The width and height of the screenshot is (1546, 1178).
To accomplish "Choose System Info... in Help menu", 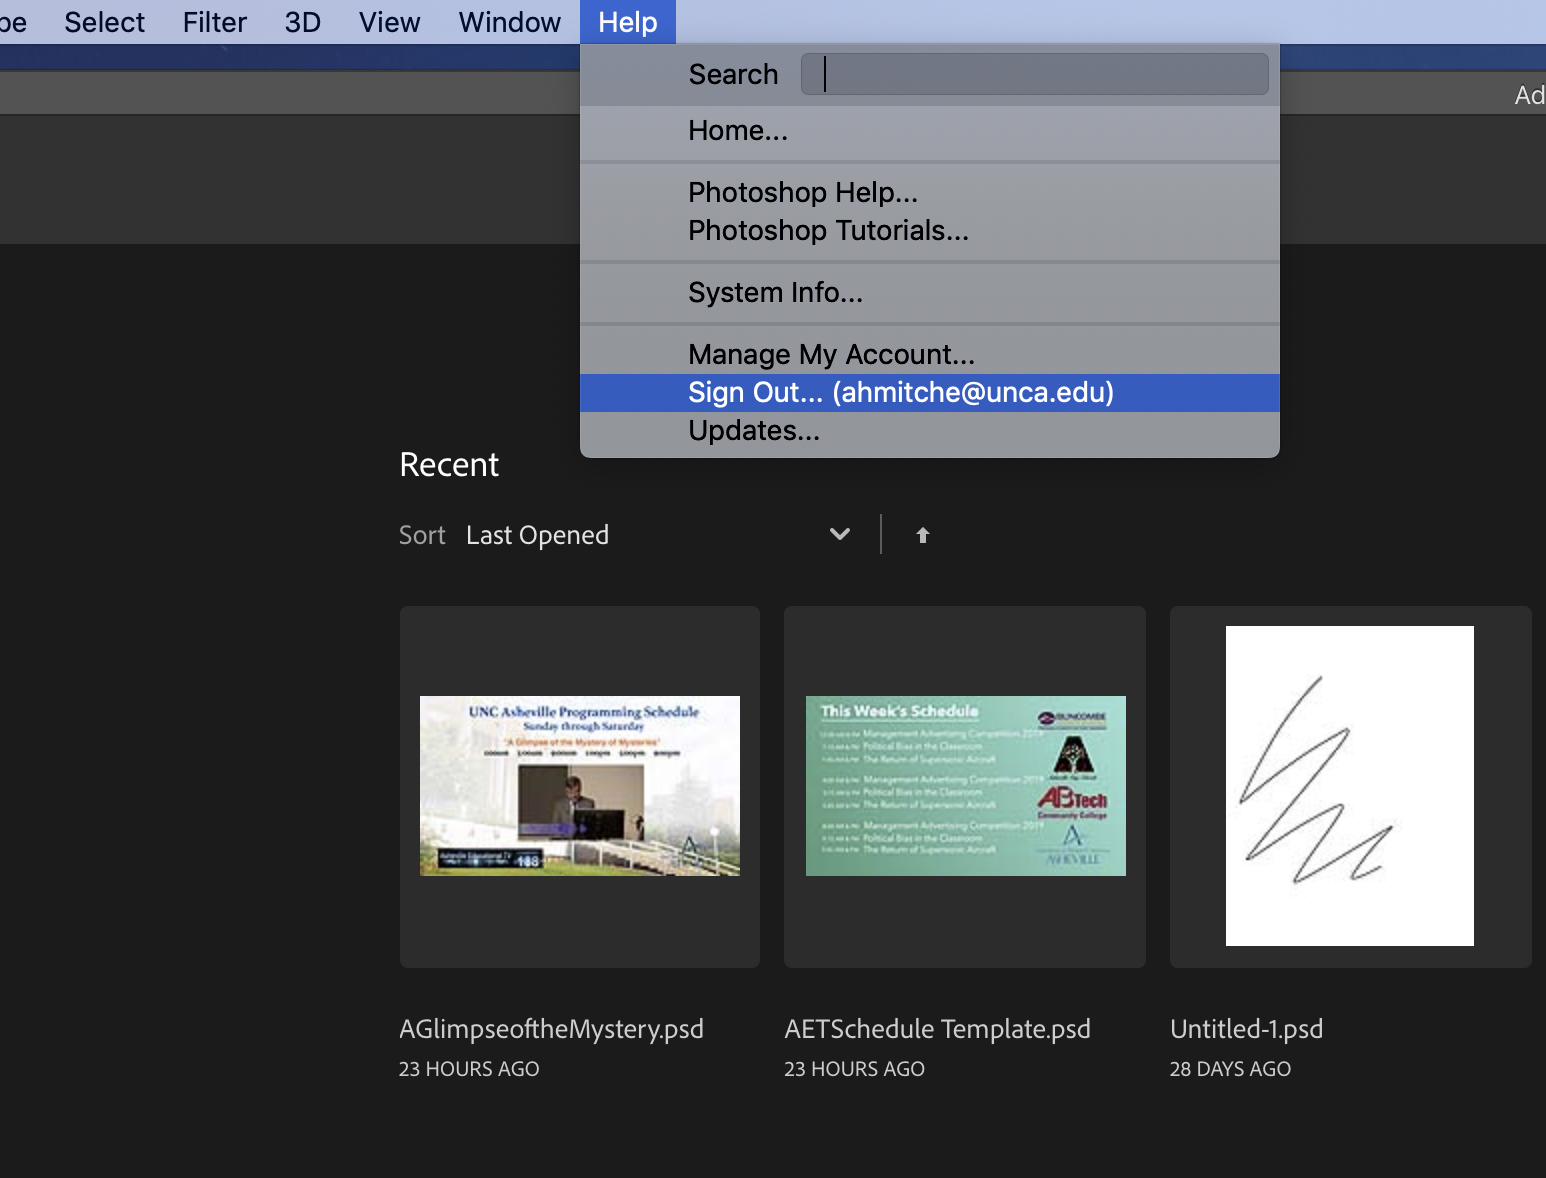I will pyautogui.click(x=775, y=293).
